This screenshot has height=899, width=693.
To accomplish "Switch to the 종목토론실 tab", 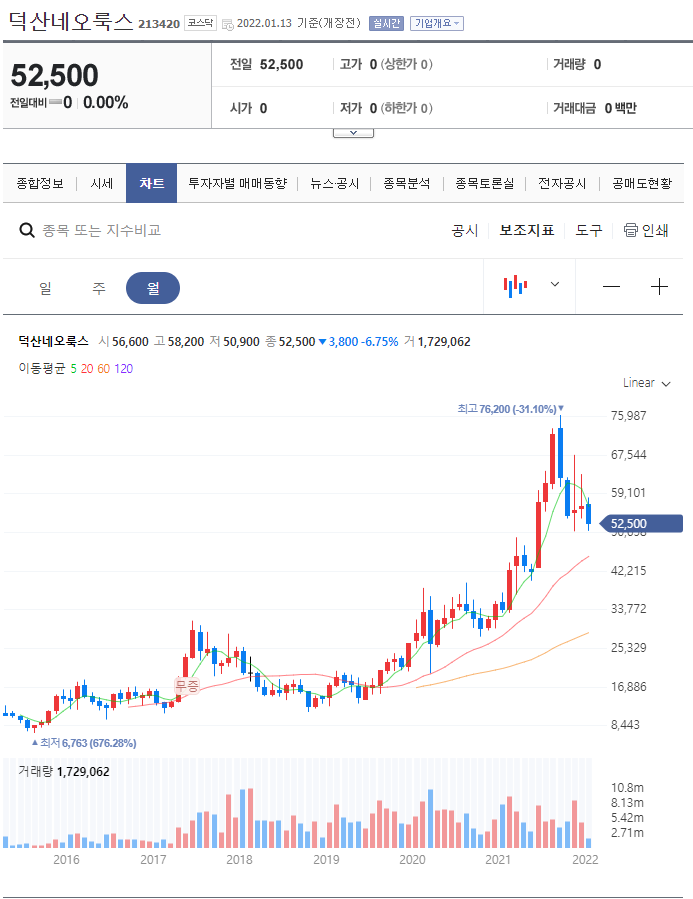I will (484, 183).
